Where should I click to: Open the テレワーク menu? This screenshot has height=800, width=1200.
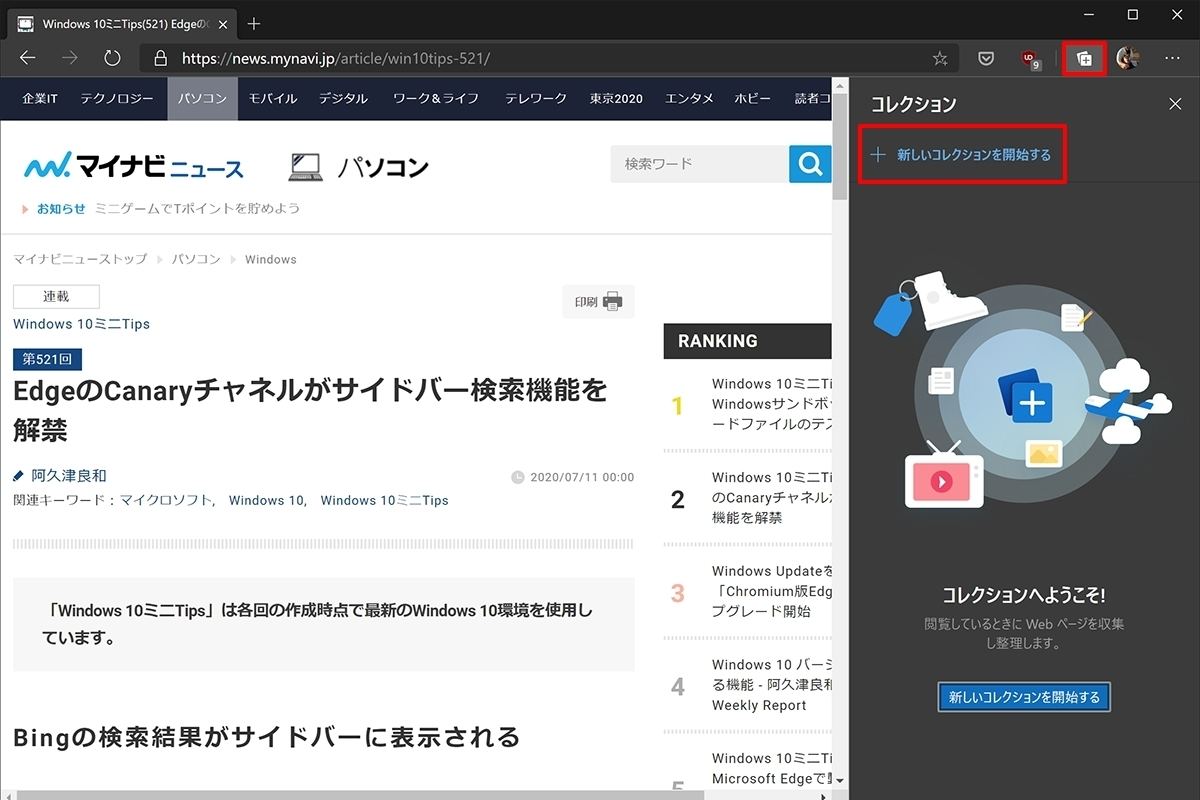point(536,98)
